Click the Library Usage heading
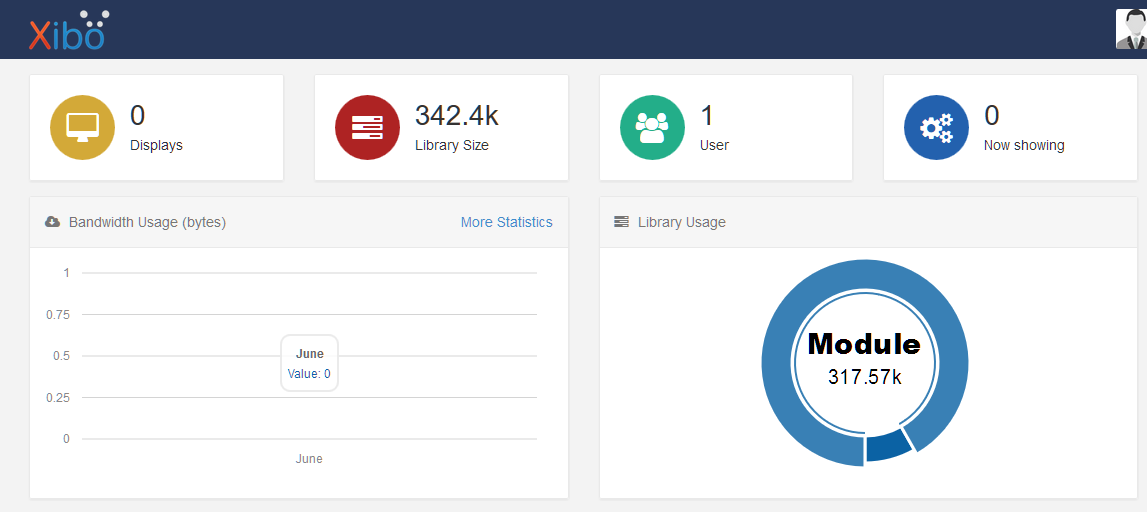 tap(682, 222)
